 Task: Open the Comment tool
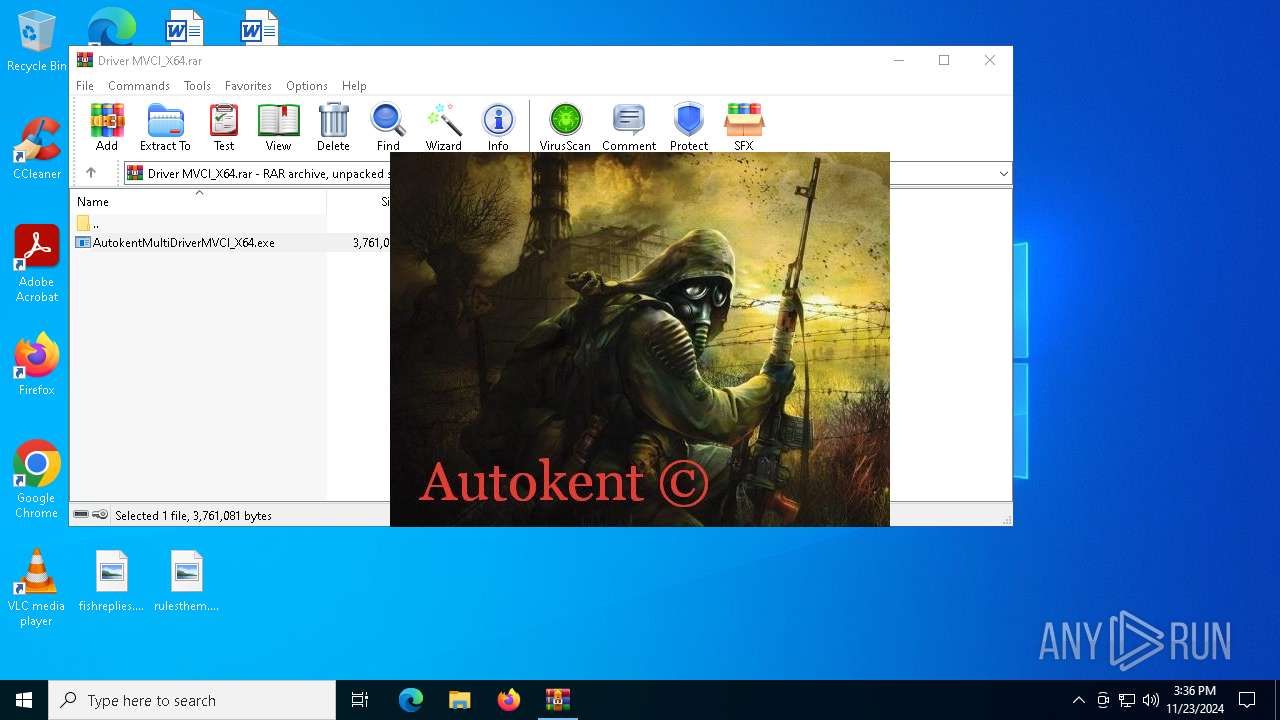coord(629,127)
